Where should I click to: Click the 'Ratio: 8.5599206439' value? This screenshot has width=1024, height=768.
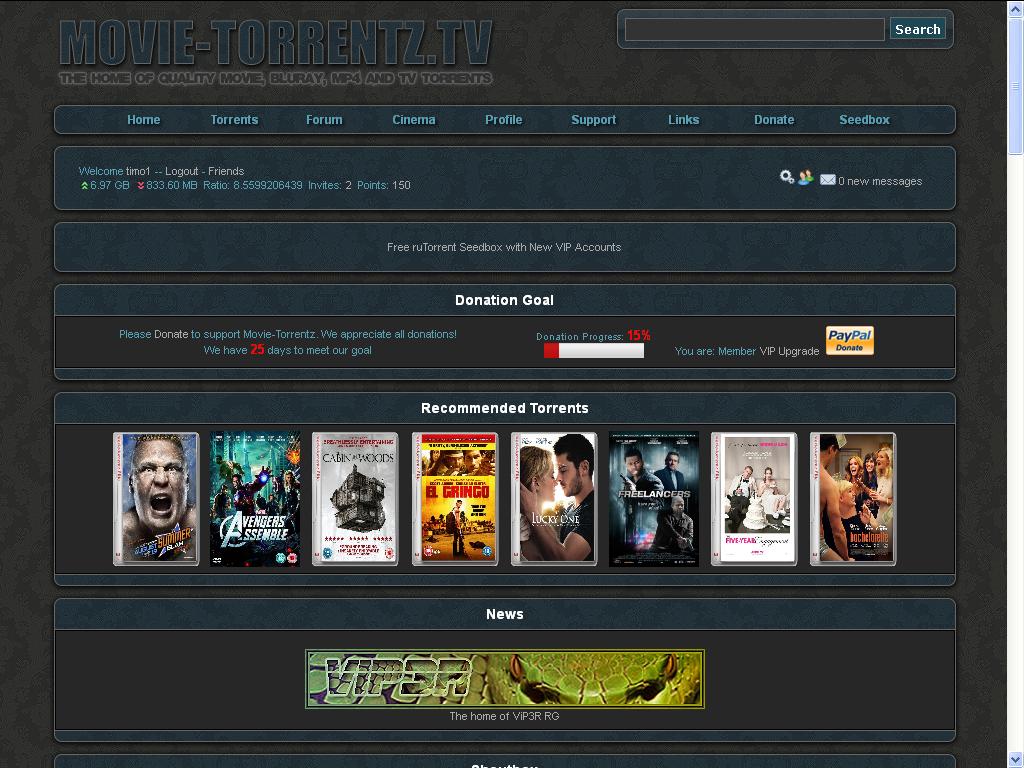[253, 185]
